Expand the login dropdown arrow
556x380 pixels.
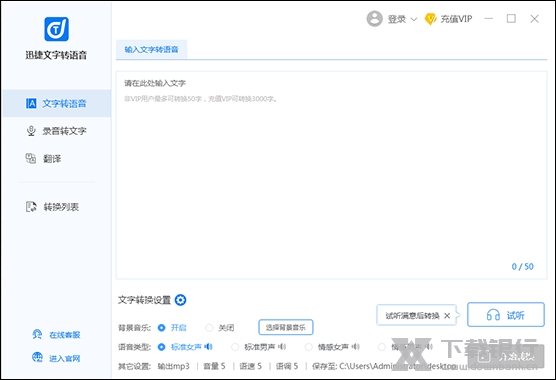tap(413, 19)
